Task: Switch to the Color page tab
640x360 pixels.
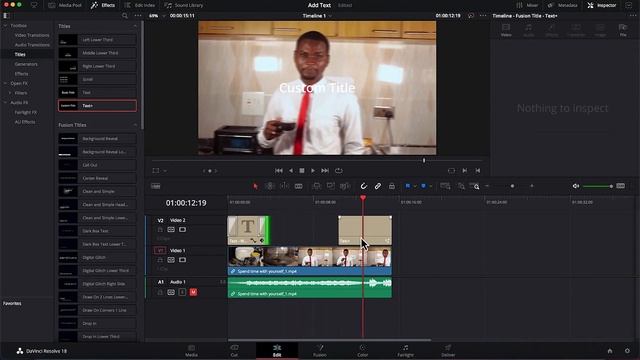Action: [362, 351]
